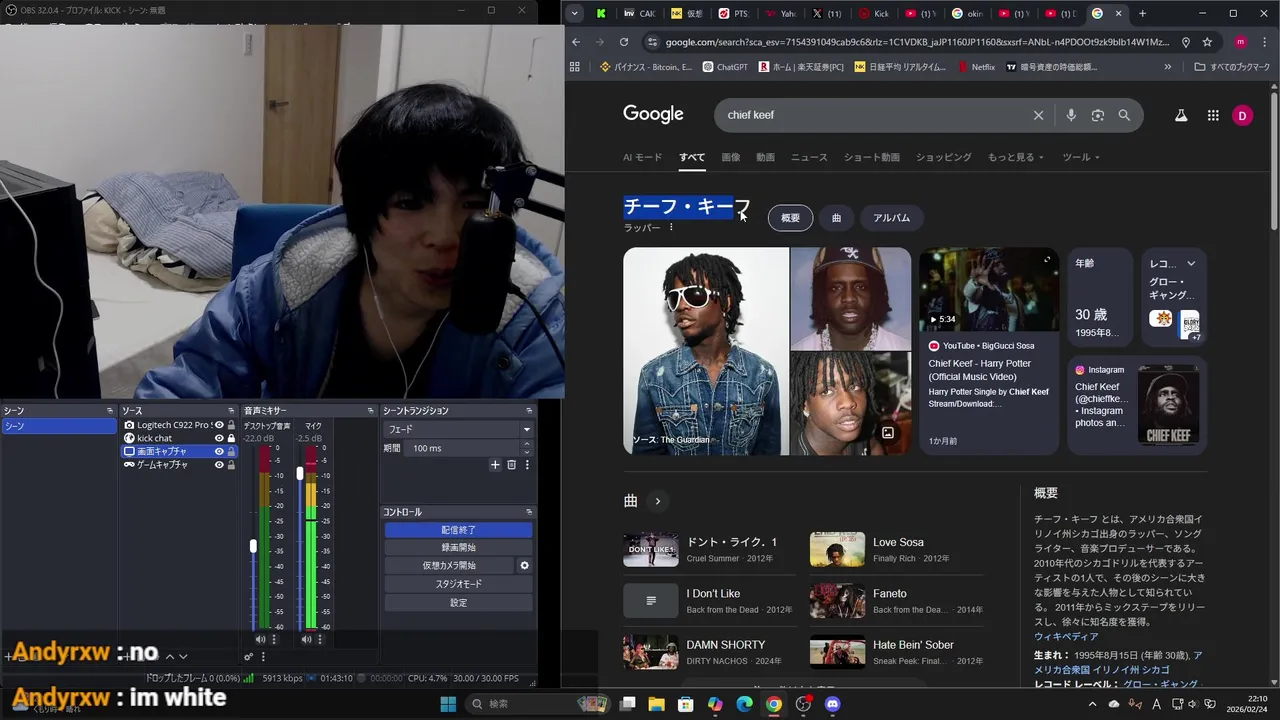1280x720 pixels.
Task: Toggle visibility of 画面キャプチャ source
Action: tap(219, 451)
